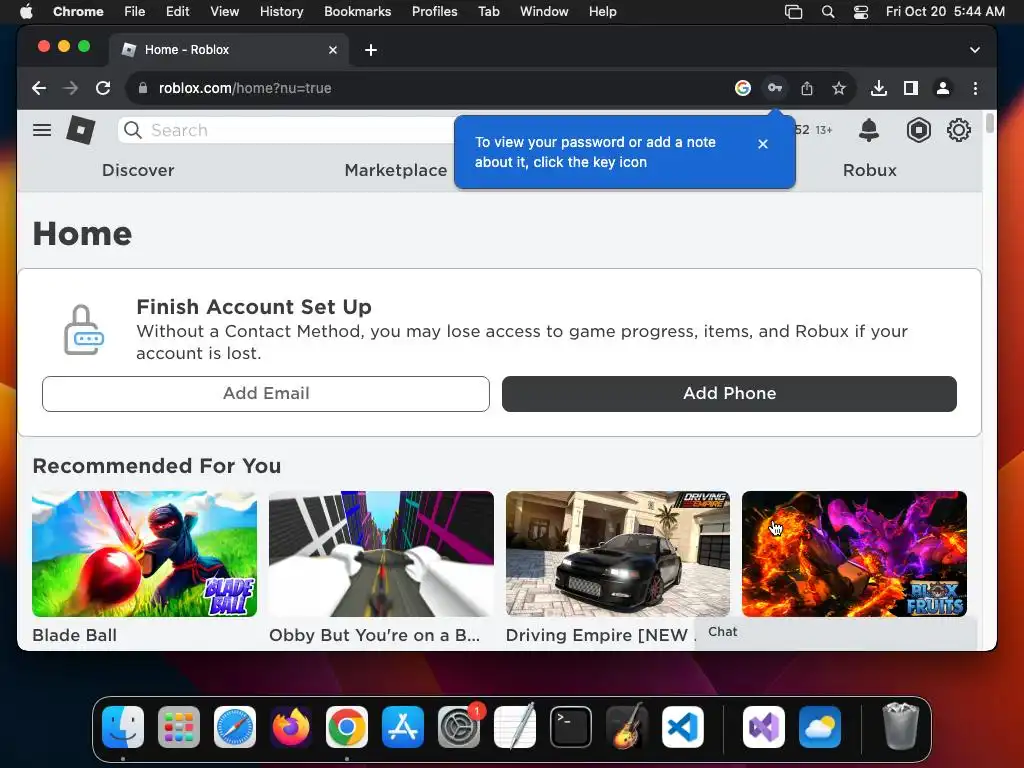Image resolution: width=1024 pixels, height=768 pixels.
Task: Open Chrome profile avatar icon
Action: tap(942, 88)
